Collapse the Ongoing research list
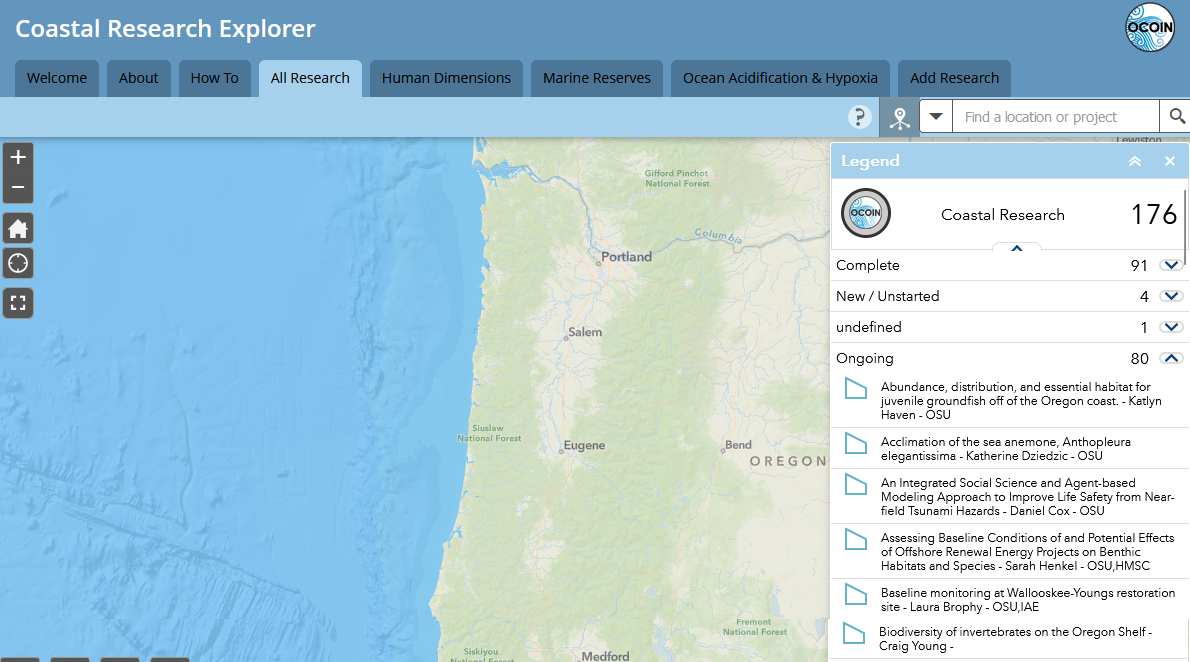The image size is (1190, 662). [1171, 359]
